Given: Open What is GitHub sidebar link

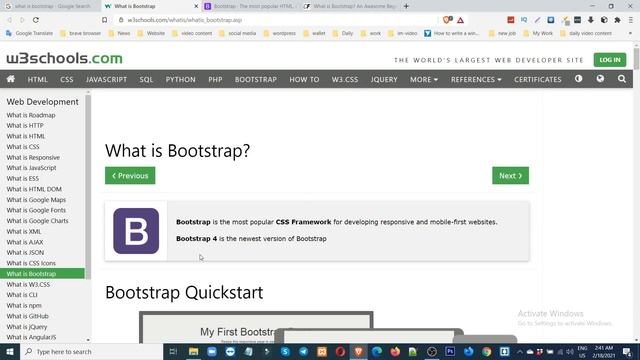Looking at the screenshot, I should [27, 316].
